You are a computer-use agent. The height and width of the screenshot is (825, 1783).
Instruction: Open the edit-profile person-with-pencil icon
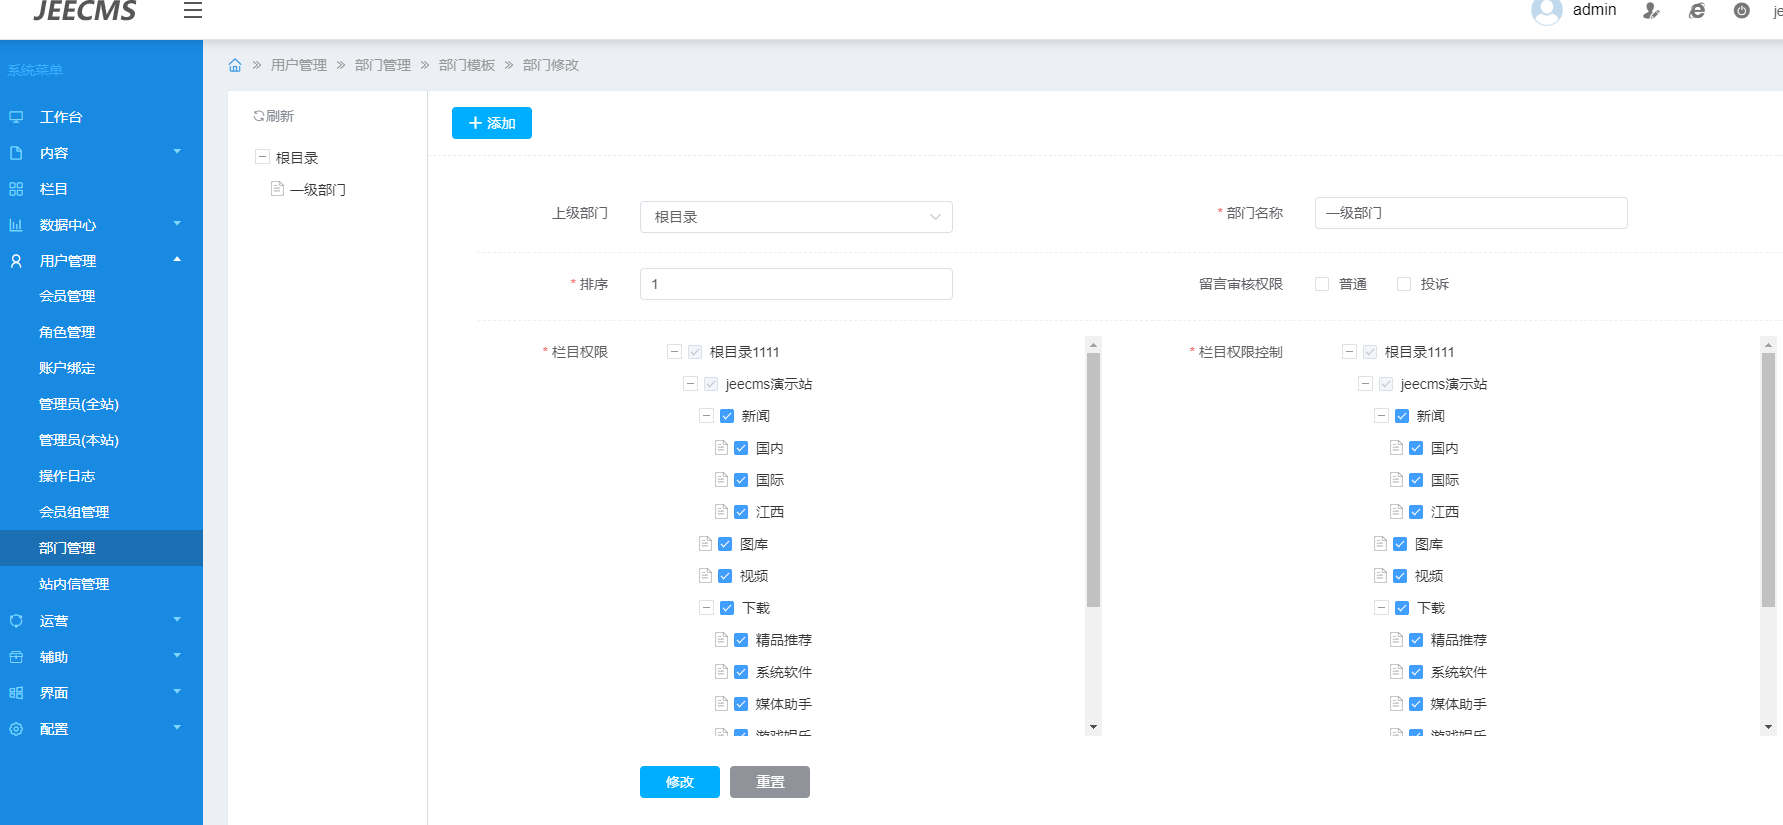click(1651, 11)
